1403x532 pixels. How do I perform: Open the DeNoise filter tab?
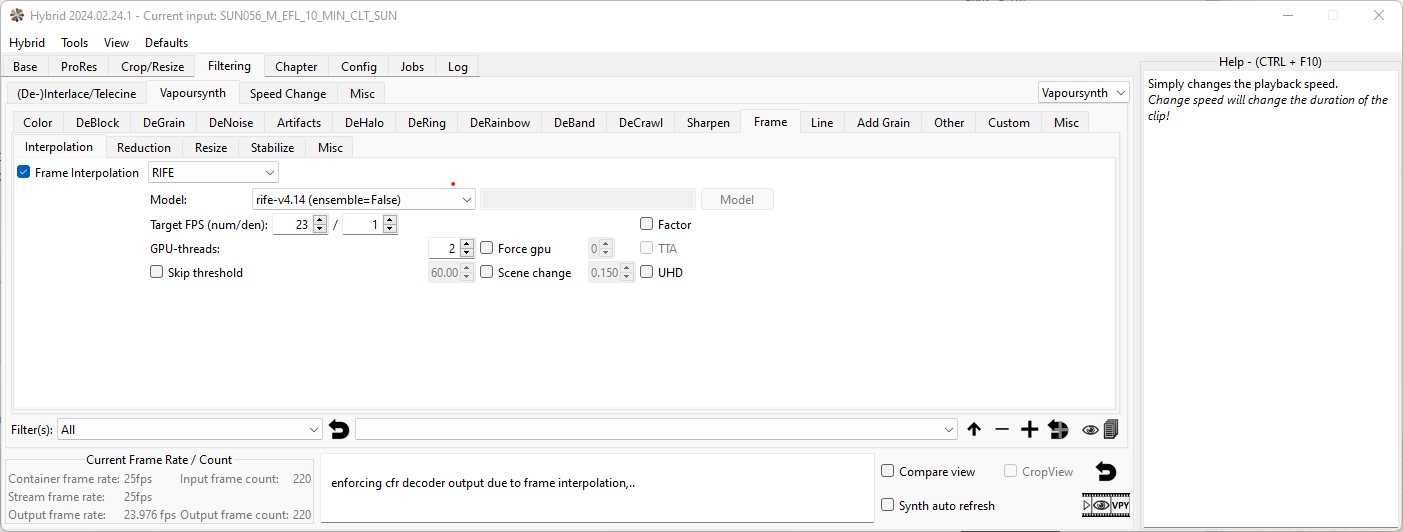230,123
